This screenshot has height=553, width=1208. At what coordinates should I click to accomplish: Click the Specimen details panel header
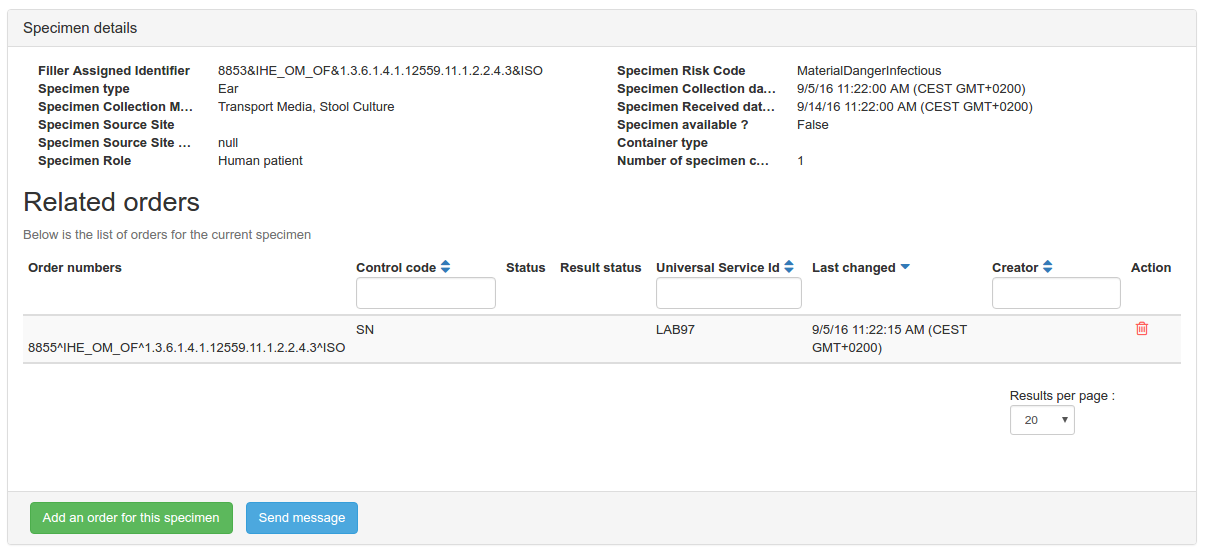(x=80, y=28)
